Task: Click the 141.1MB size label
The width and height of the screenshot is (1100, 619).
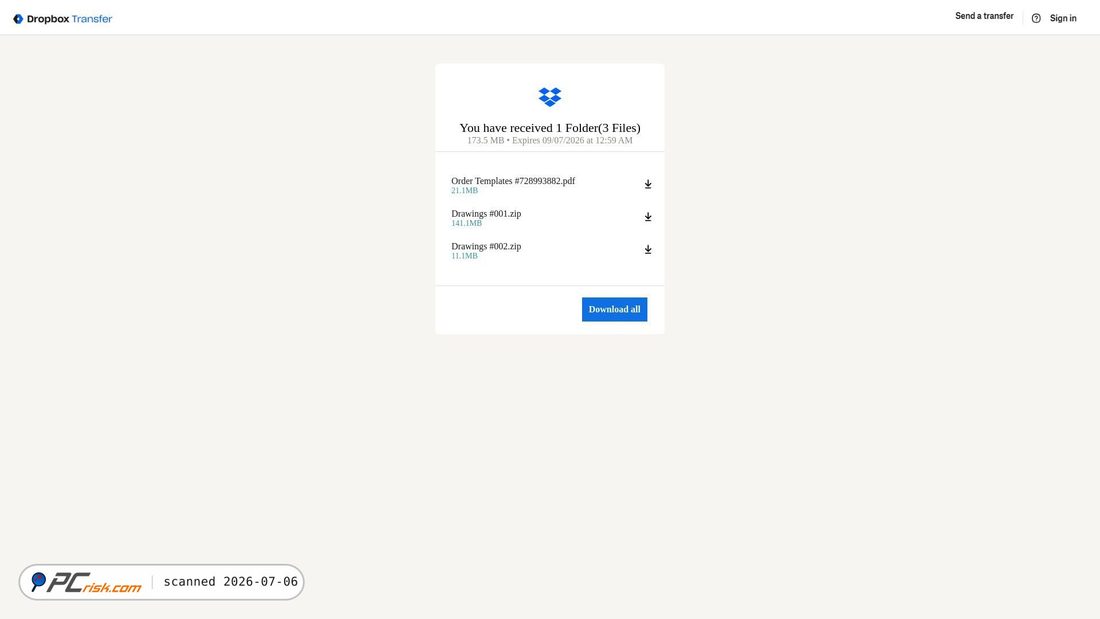Action: point(467,223)
